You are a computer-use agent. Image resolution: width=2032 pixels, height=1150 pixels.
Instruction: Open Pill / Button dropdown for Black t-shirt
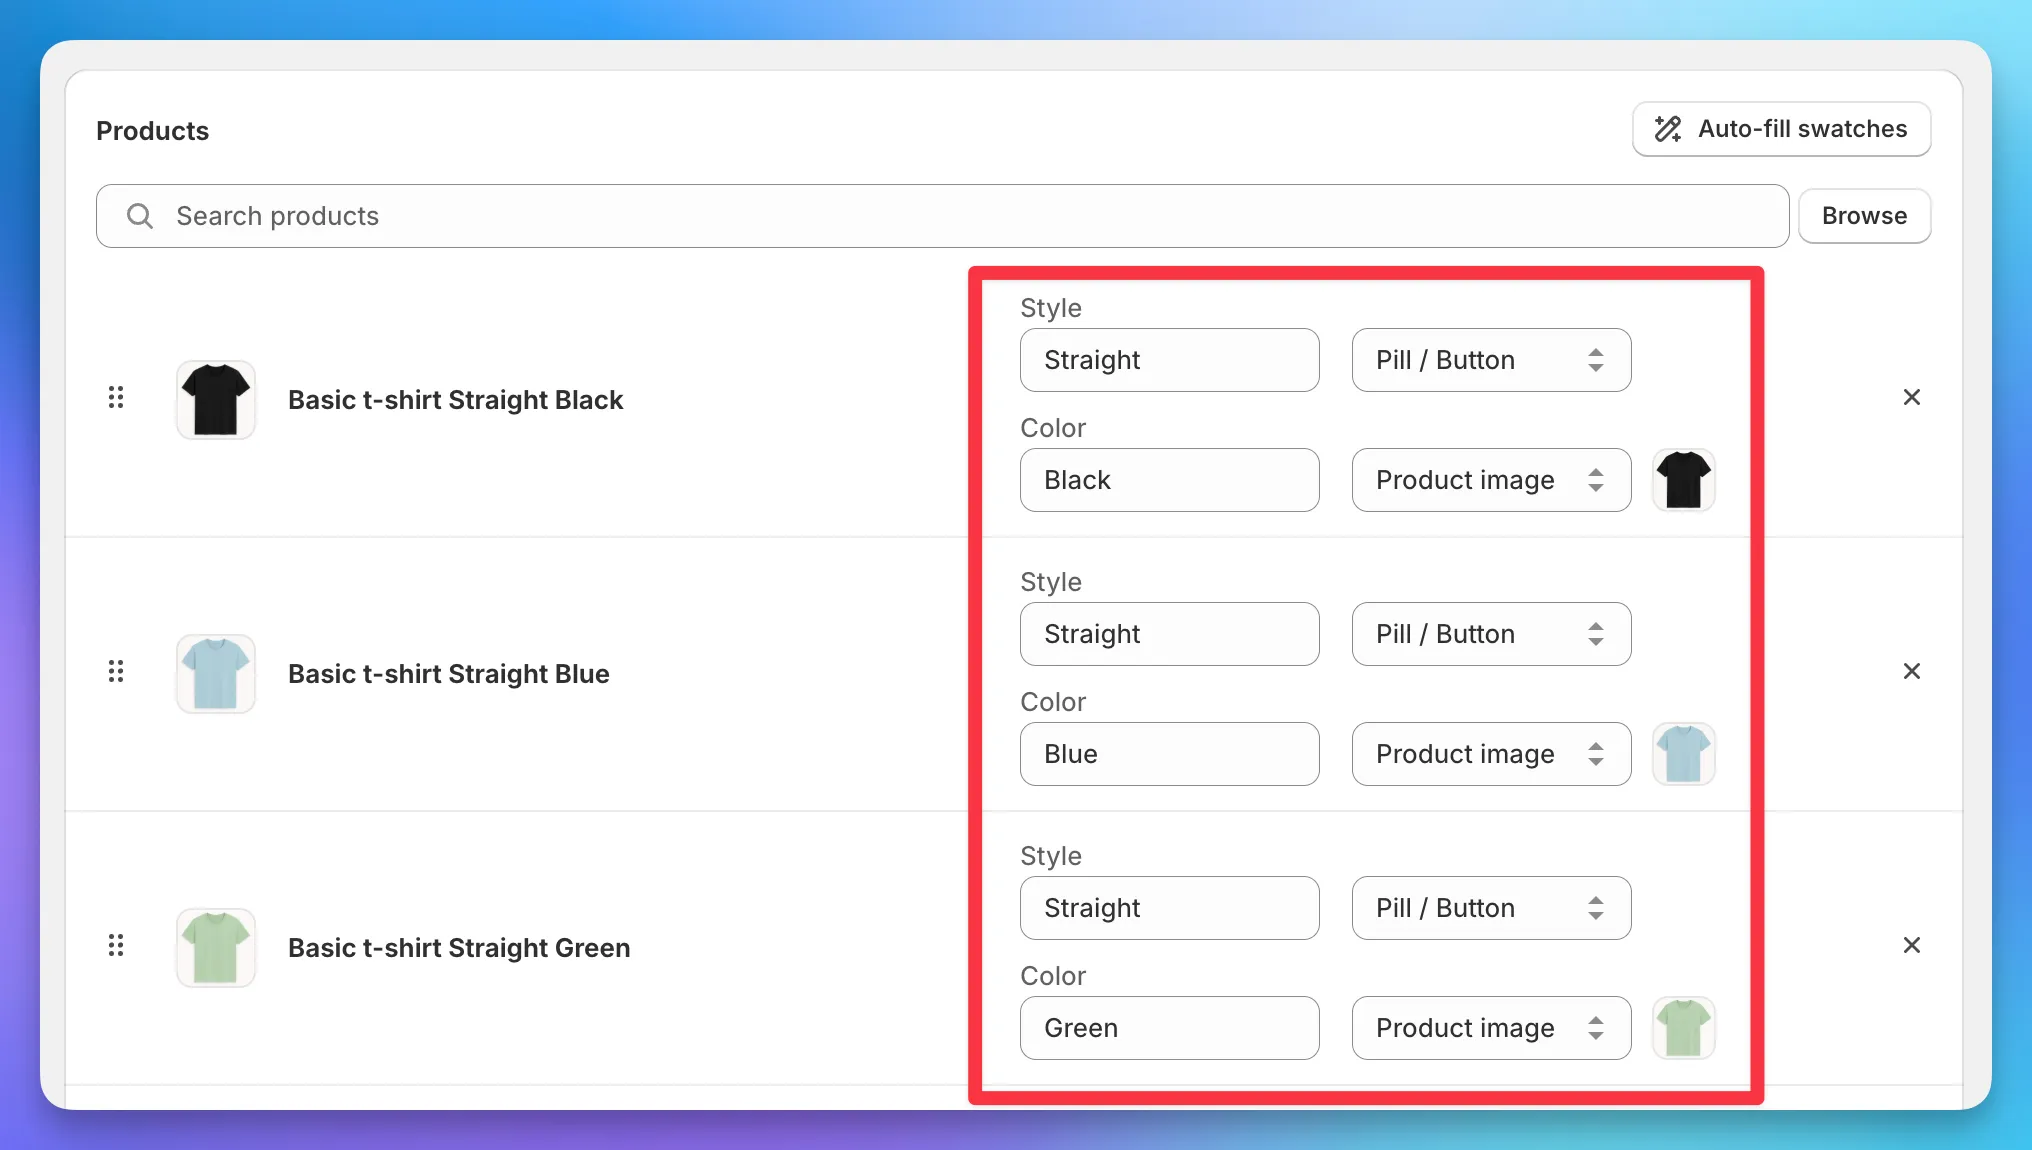click(1492, 360)
